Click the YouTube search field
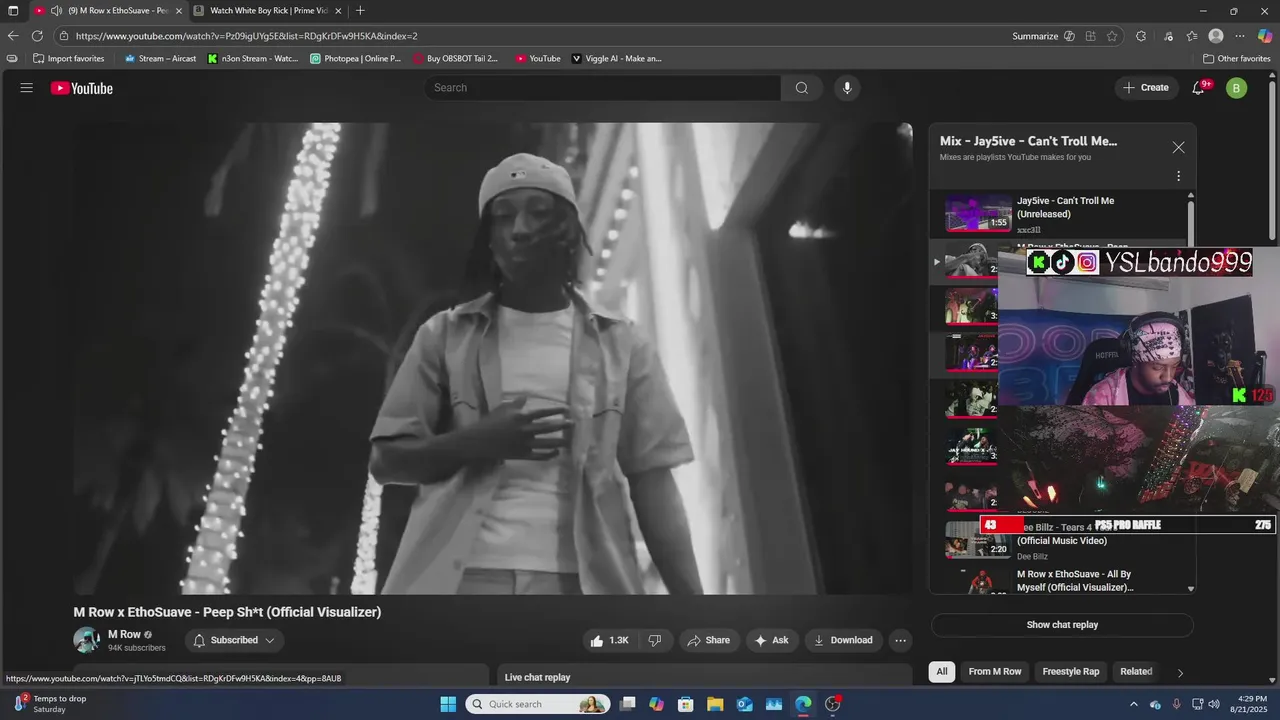Image resolution: width=1280 pixels, height=720 pixels. pos(603,88)
